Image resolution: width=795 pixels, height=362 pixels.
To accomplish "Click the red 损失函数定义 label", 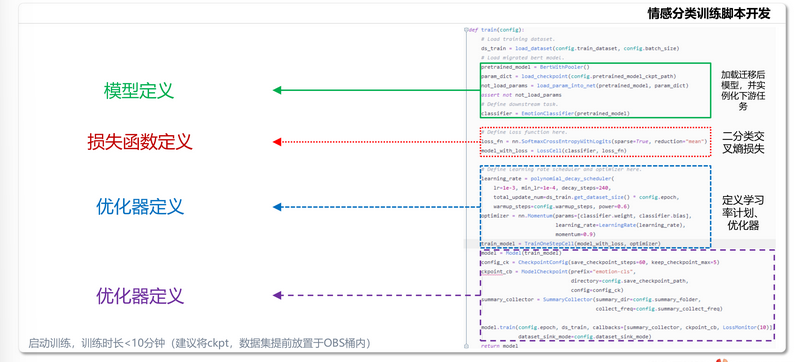I will coord(140,141).
